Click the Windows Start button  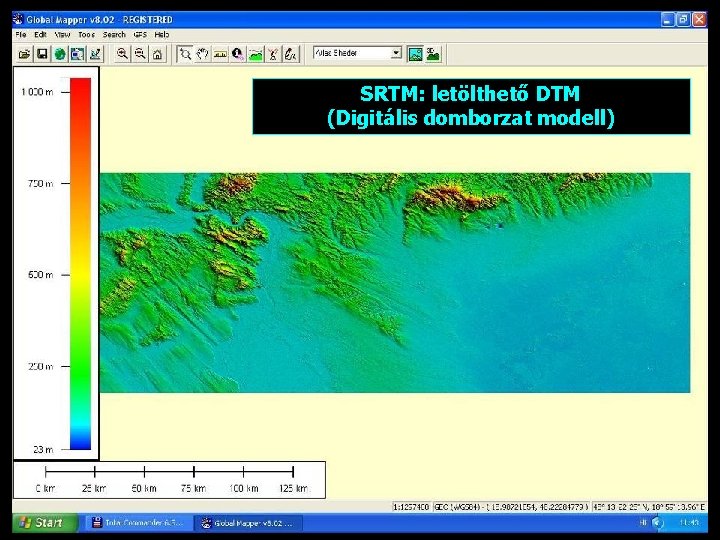click(x=45, y=523)
